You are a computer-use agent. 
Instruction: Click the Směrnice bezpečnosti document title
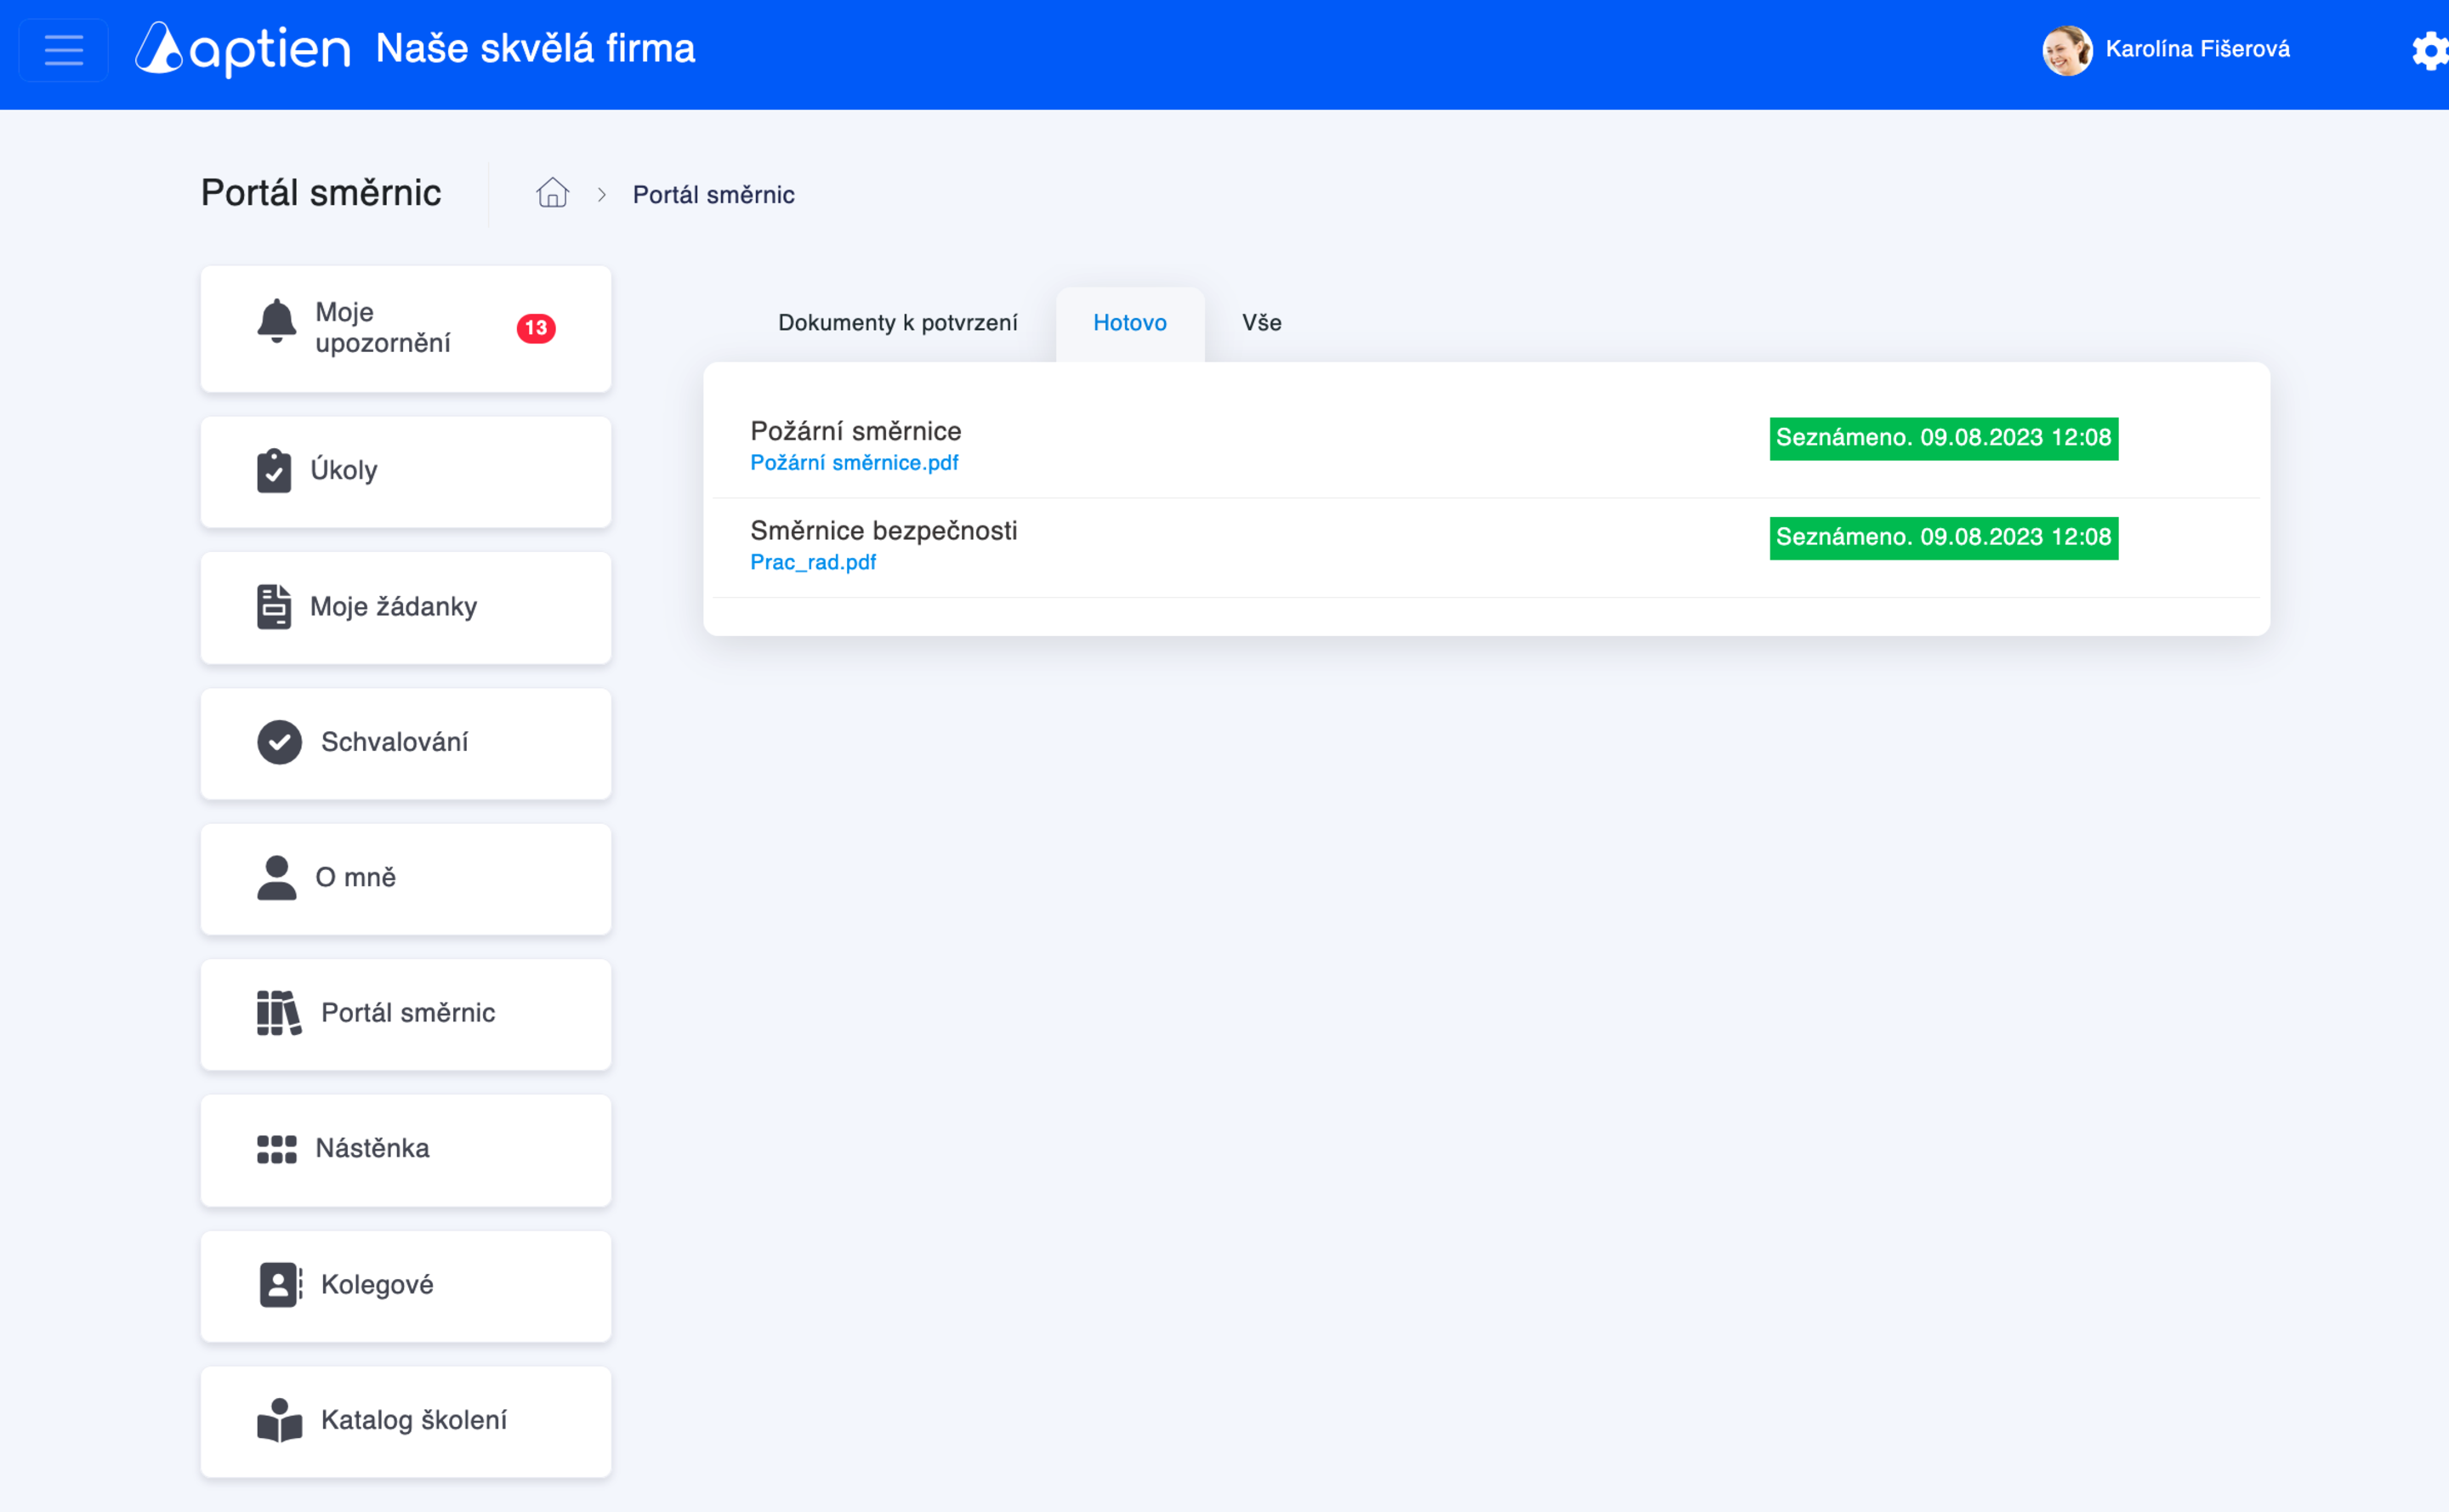[x=883, y=531]
